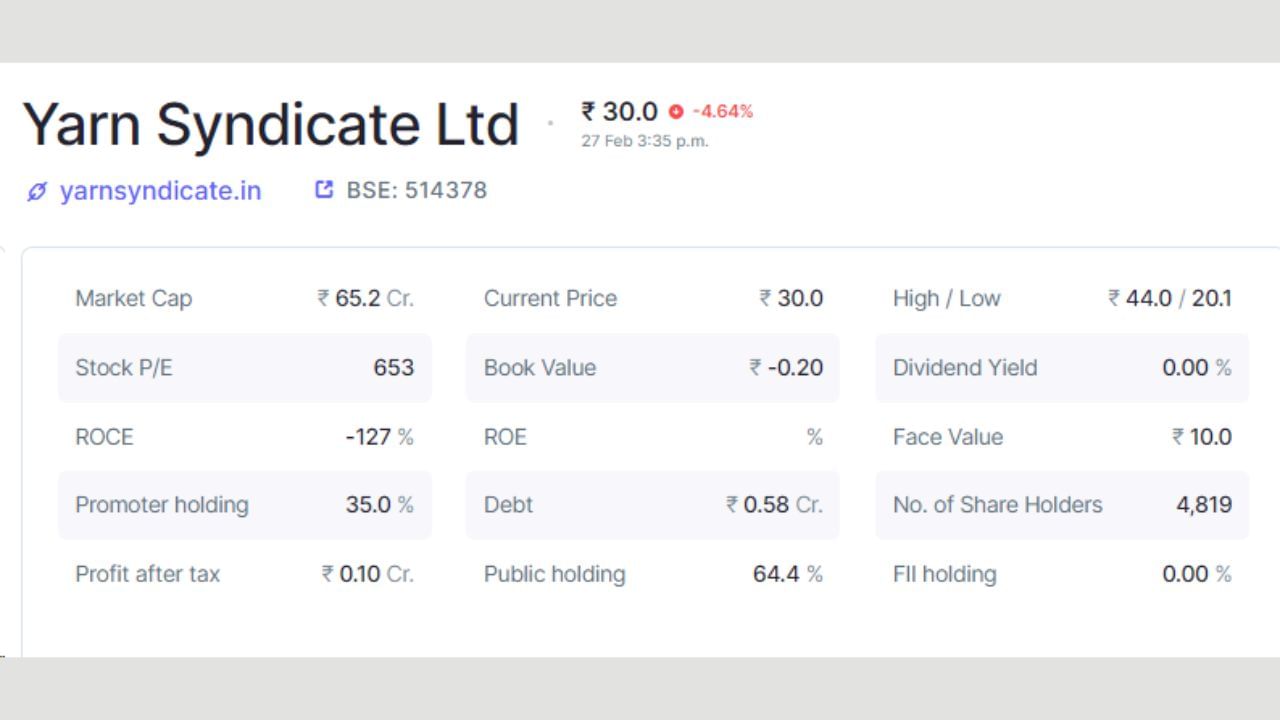The image size is (1280, 720).
Task: Click the Yarn Syndicate Ltd company title
Action: coord(271,125)
